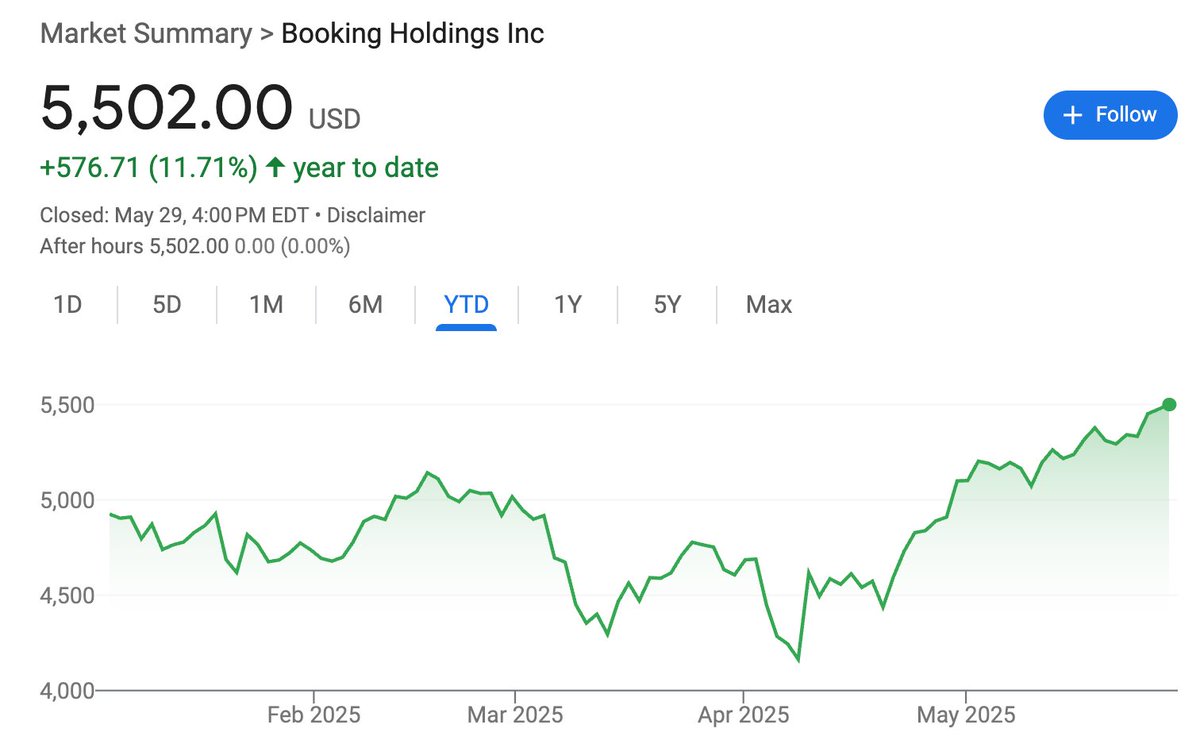Click the plus icon in Follow button

[1073, 115]
